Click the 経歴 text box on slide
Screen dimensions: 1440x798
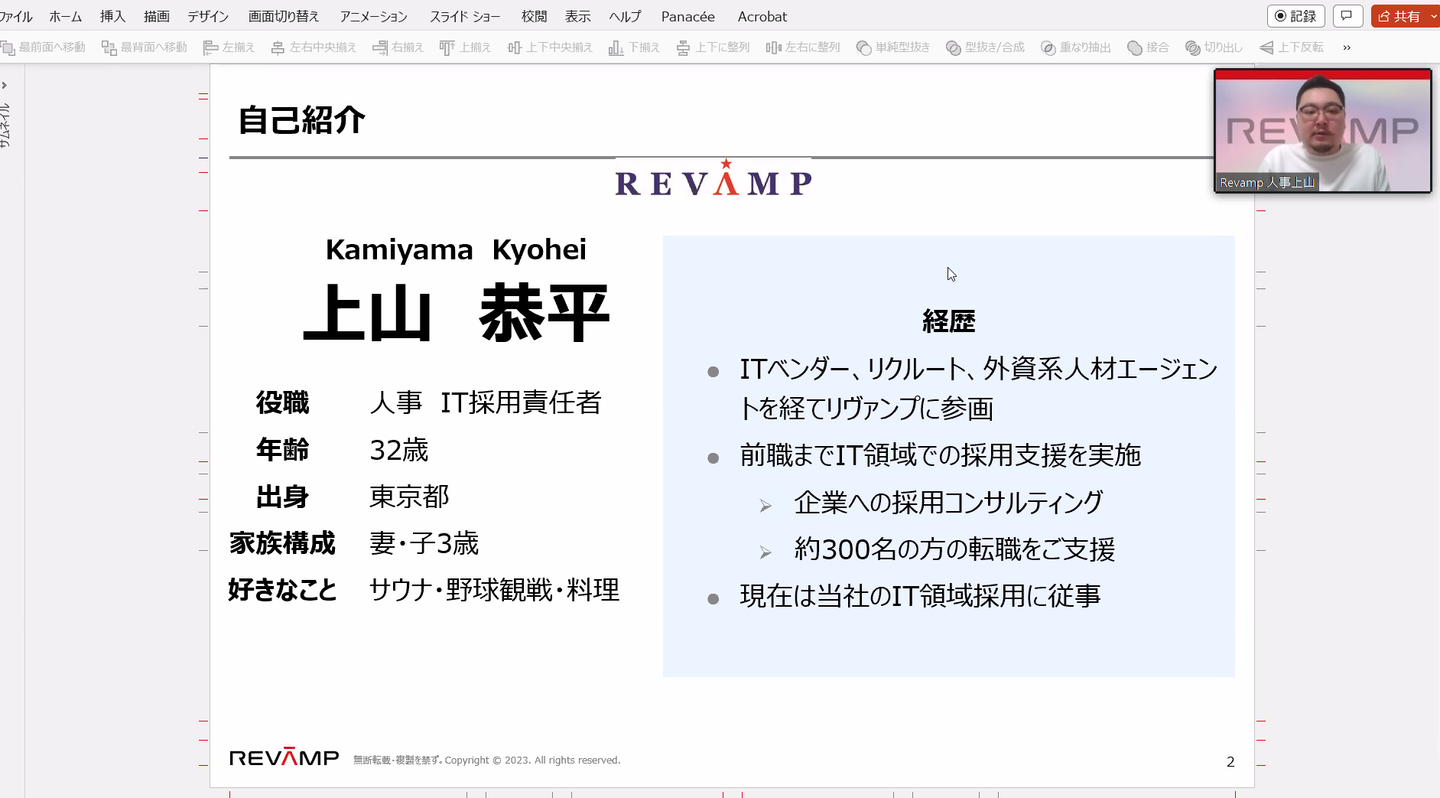click(x=948, y=456)
